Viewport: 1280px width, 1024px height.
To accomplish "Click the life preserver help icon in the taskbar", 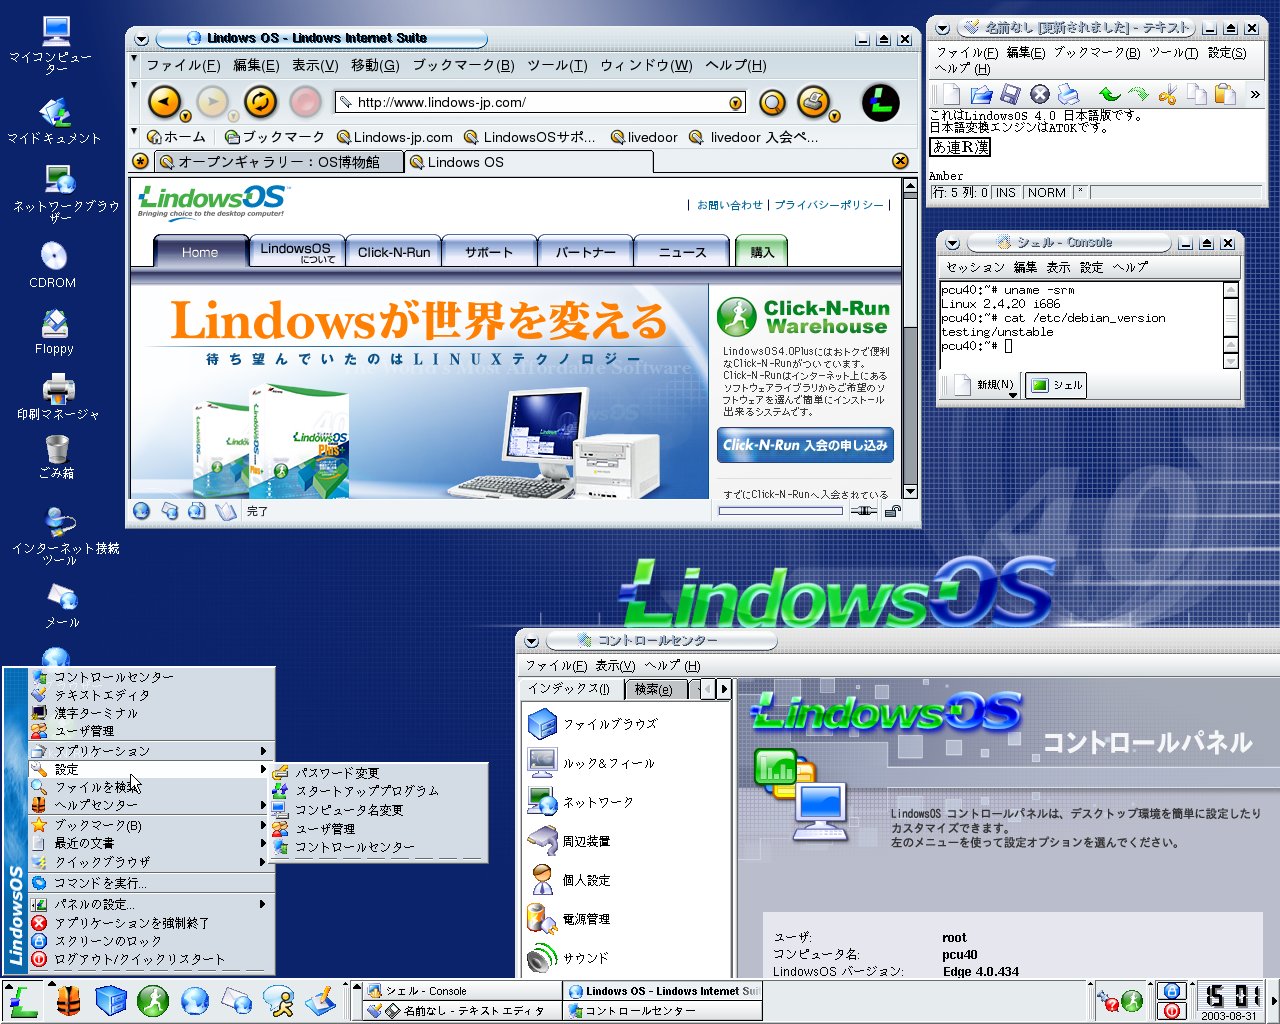I will coord(67,1000).
